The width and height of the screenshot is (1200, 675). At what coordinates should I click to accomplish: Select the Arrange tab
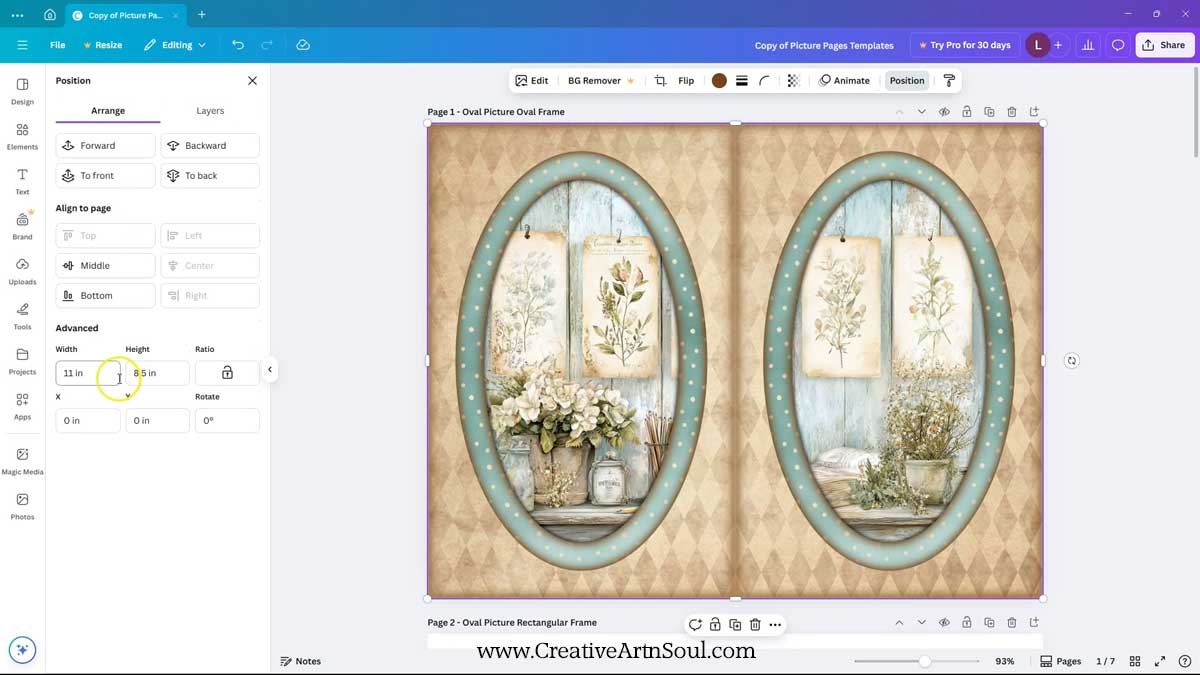tap(108, 111)
